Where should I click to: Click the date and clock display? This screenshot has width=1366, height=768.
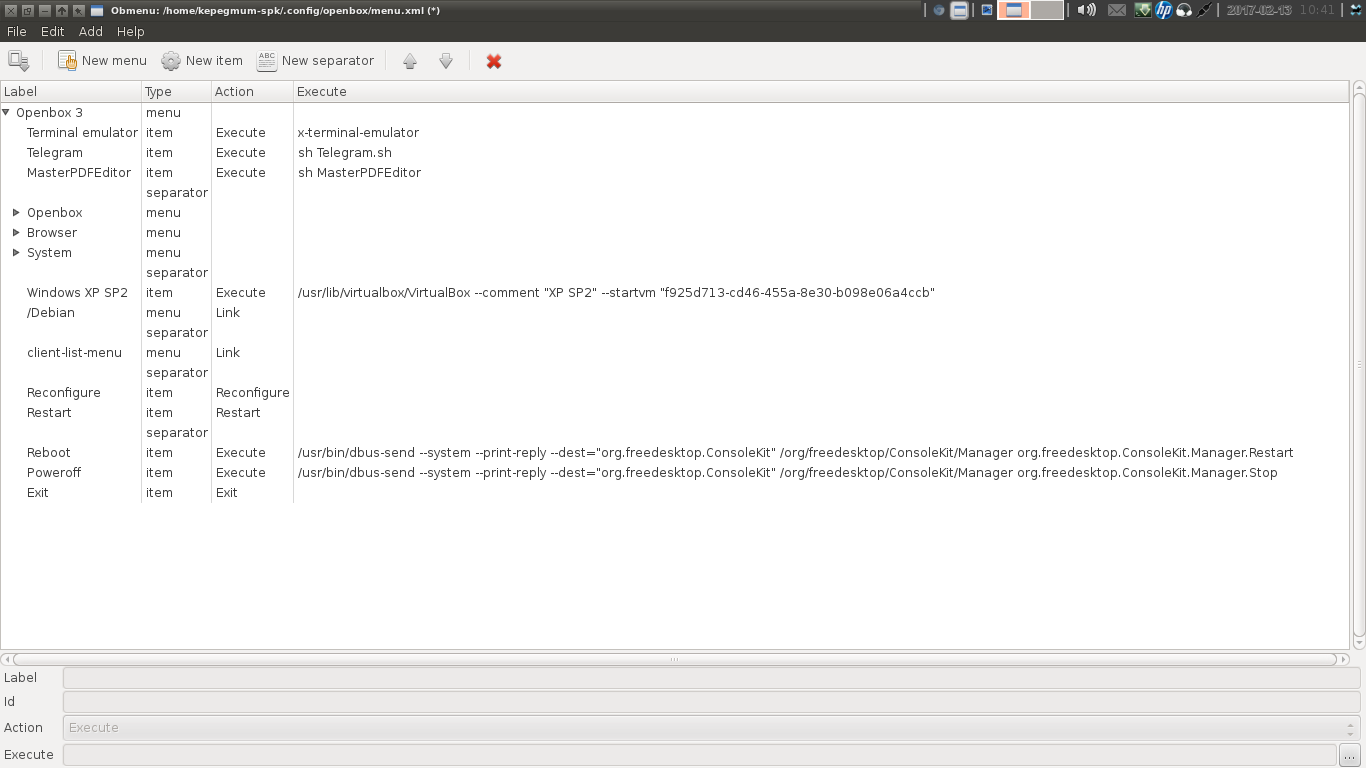[x=1280, y=10]
